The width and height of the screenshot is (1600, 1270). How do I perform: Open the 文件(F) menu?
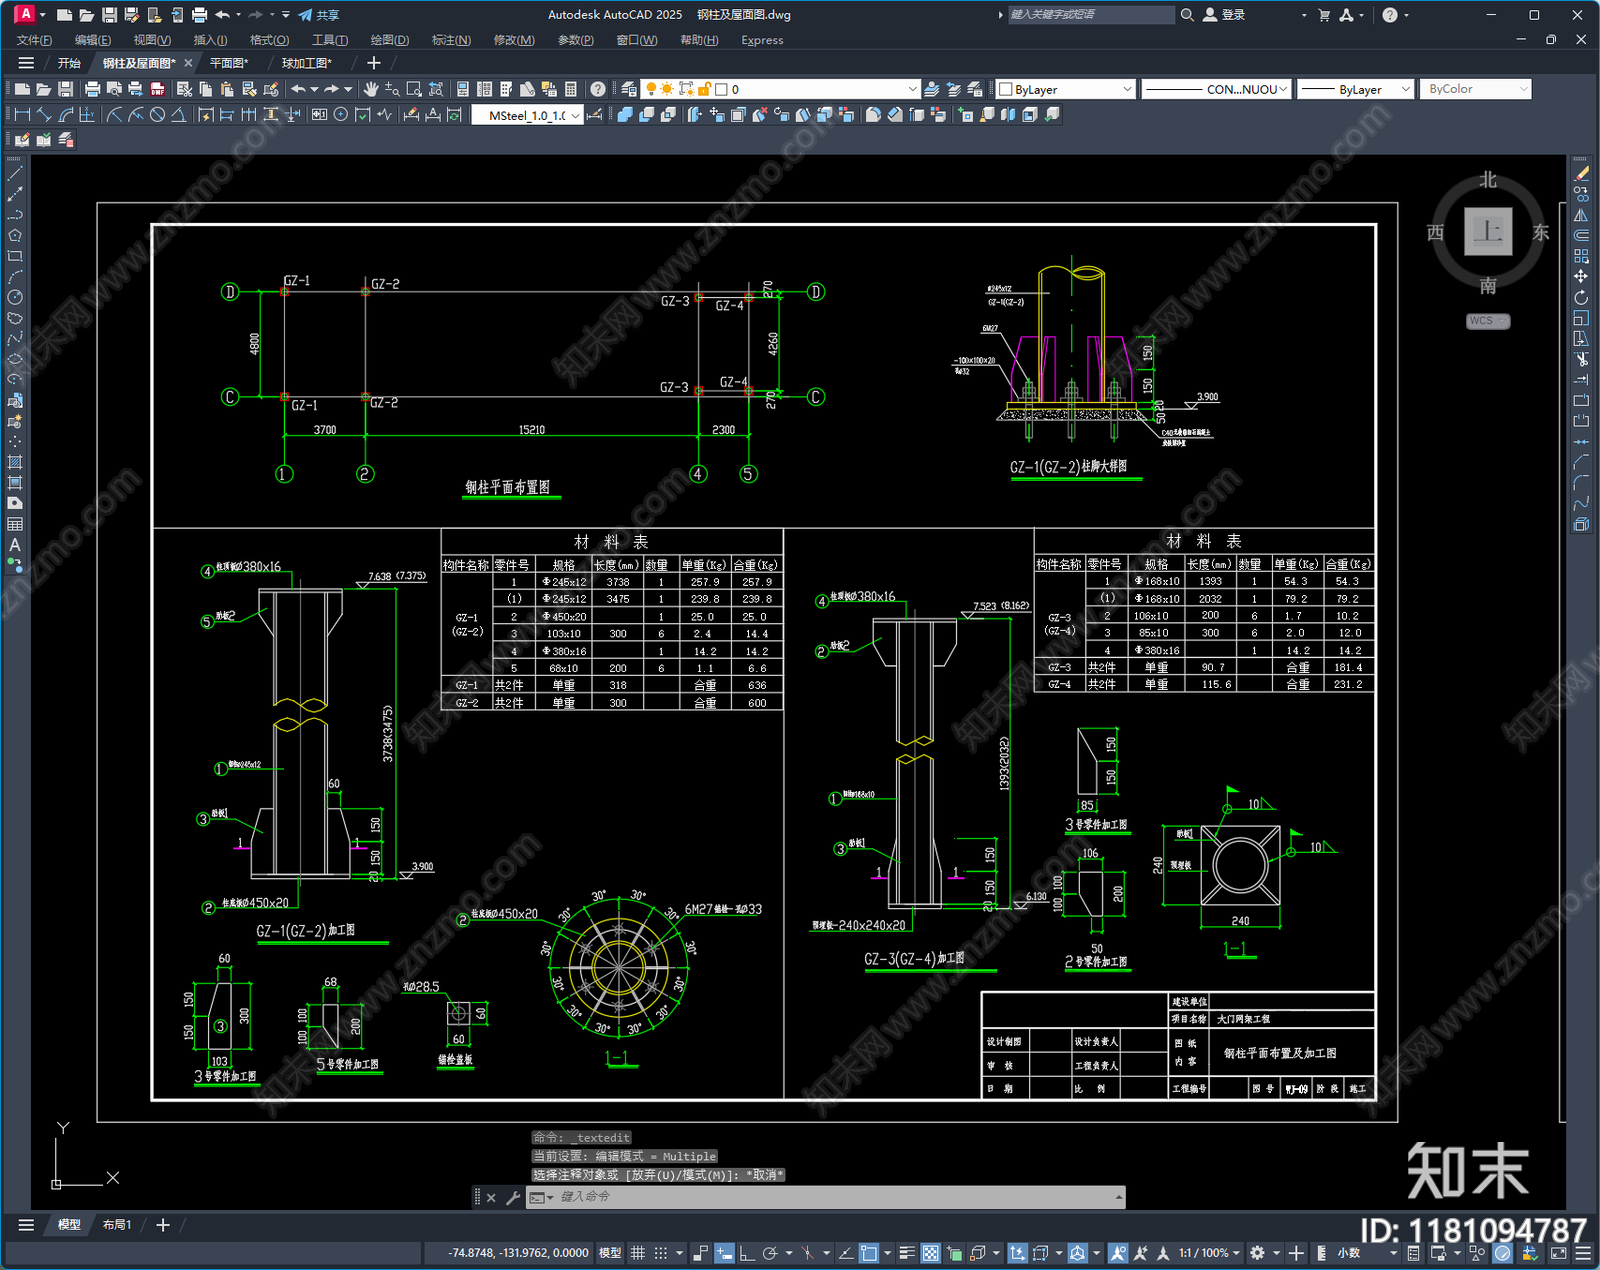[35, 40]
